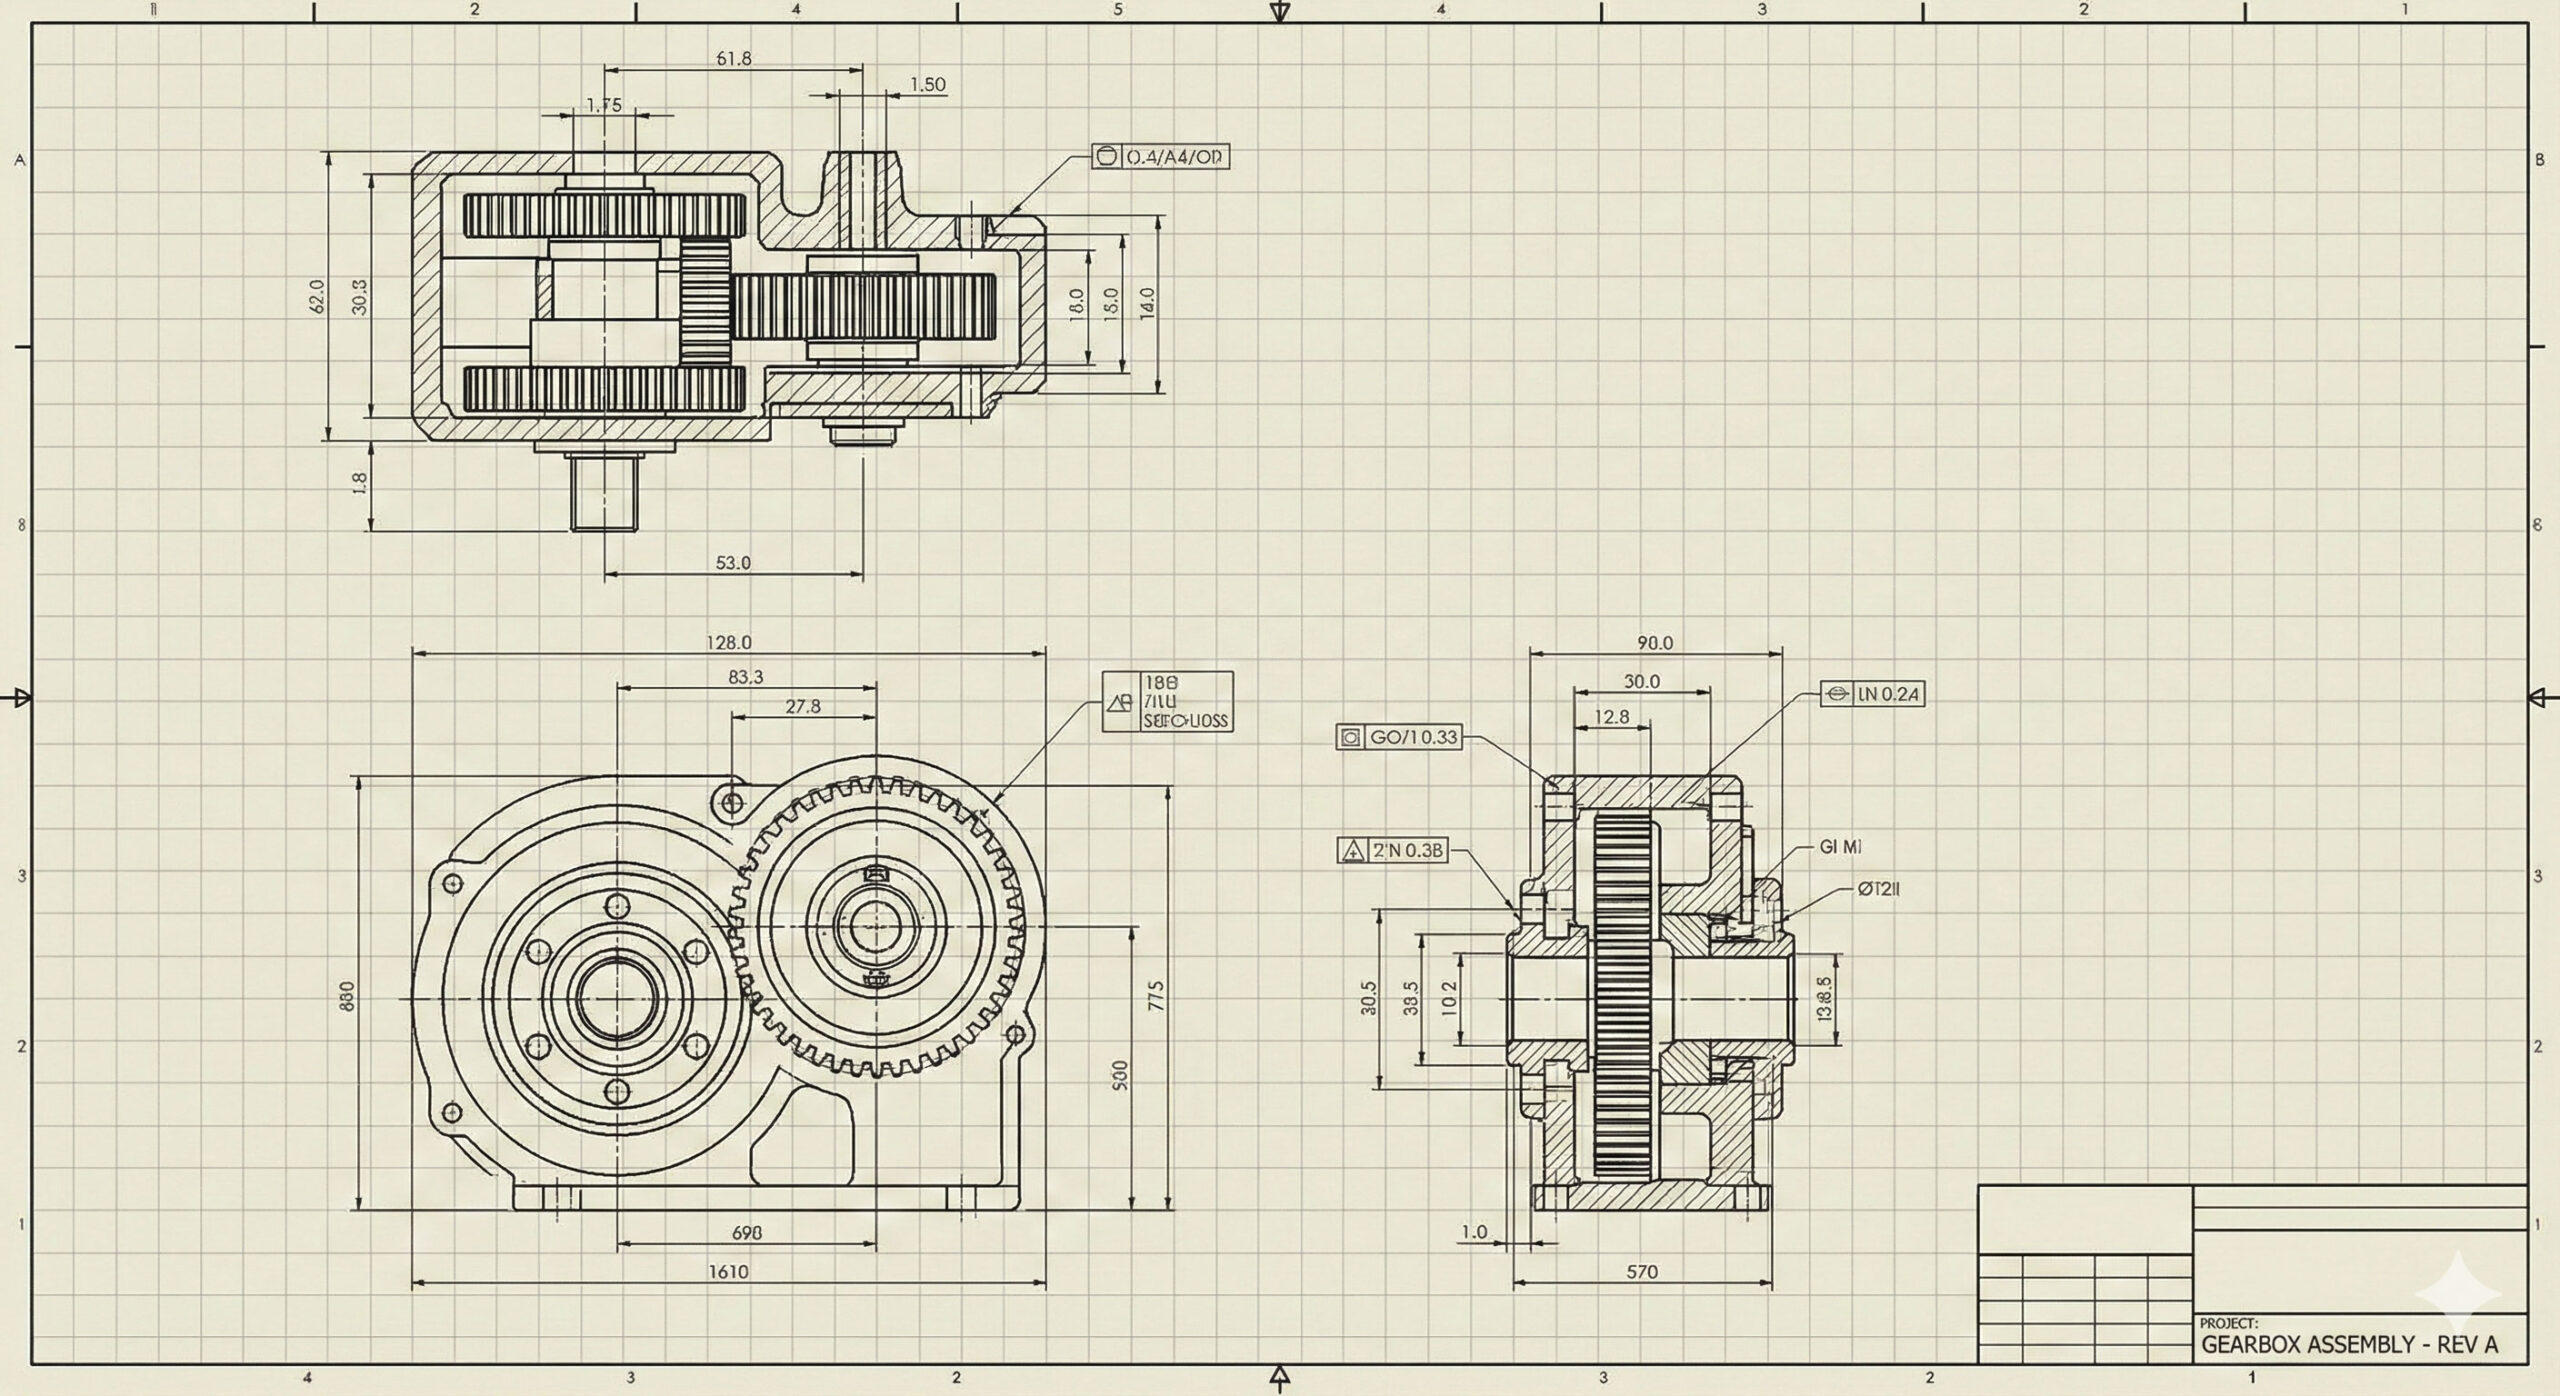Select the 53.0 dimension below top view

732,563
